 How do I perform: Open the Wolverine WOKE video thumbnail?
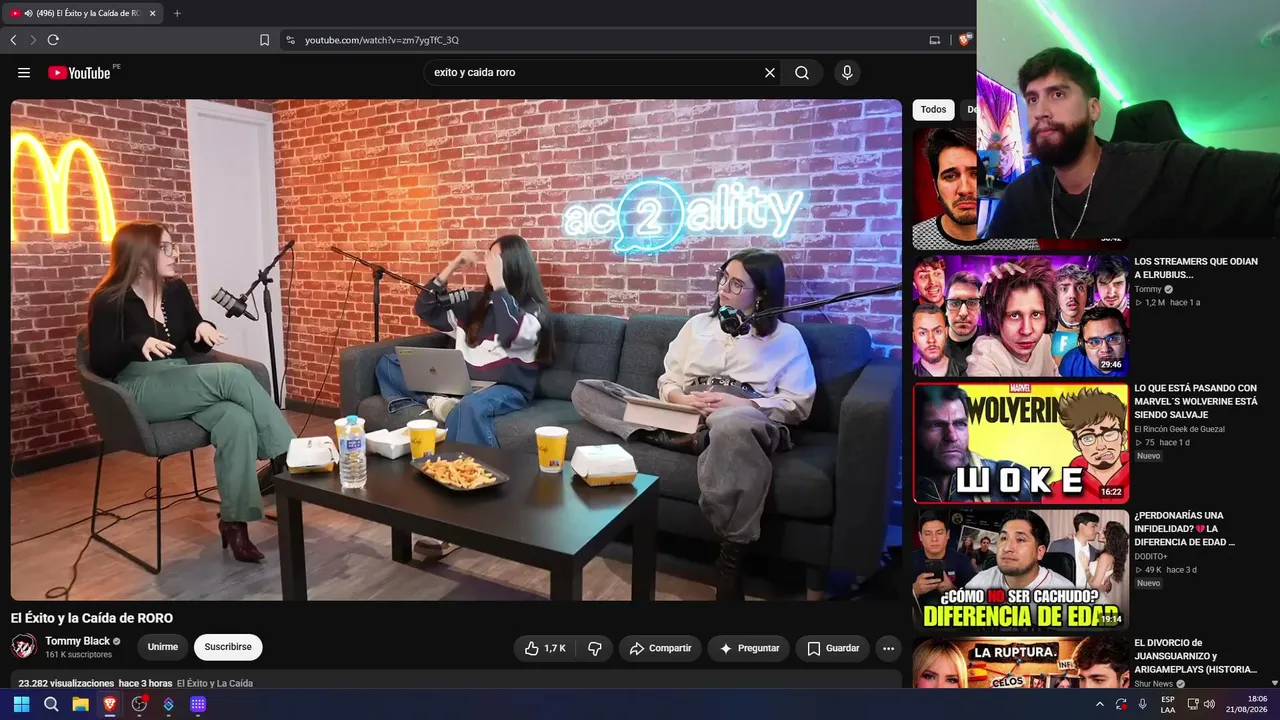[x=1021, y=442]
